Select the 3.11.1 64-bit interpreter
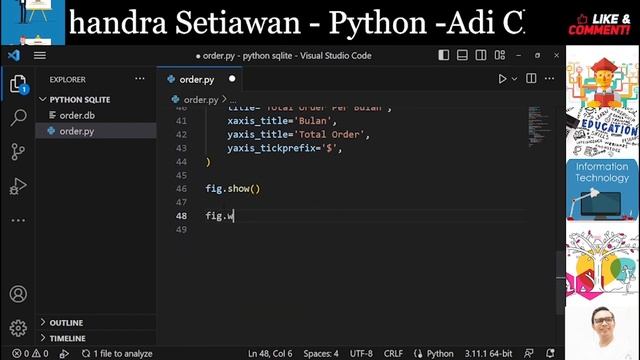The width and height of the screenshot is (640, 360). click(488, 353)
